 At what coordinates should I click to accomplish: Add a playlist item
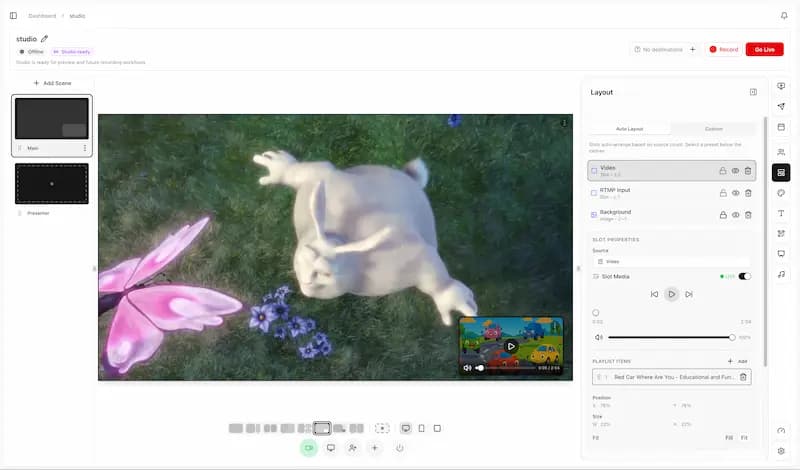tap(738, 361)
